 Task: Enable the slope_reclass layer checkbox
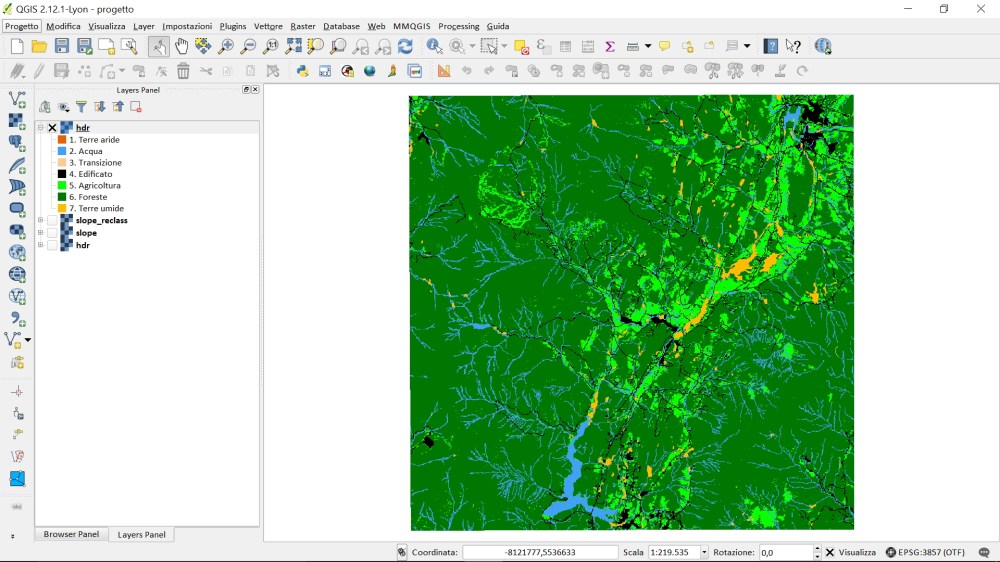(x=53, y=220)
